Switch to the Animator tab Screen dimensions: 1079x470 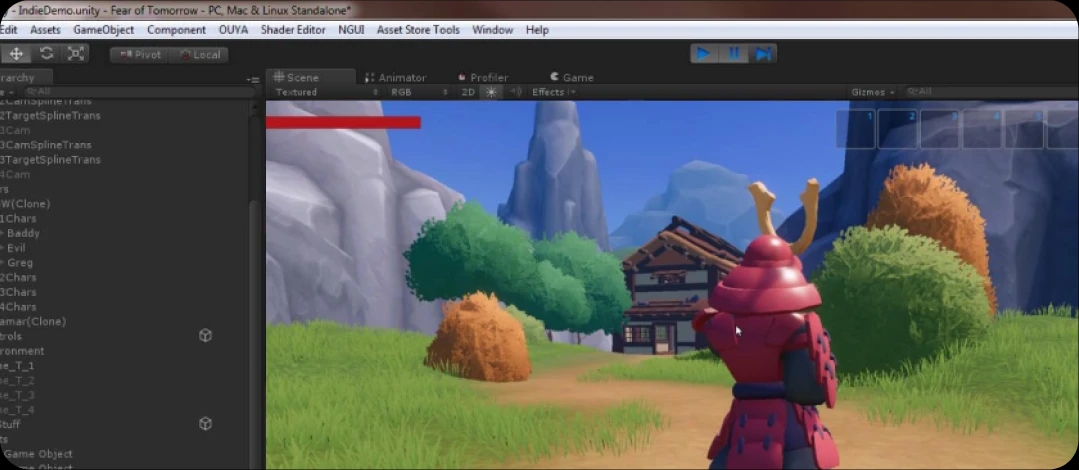pos(396,77)
